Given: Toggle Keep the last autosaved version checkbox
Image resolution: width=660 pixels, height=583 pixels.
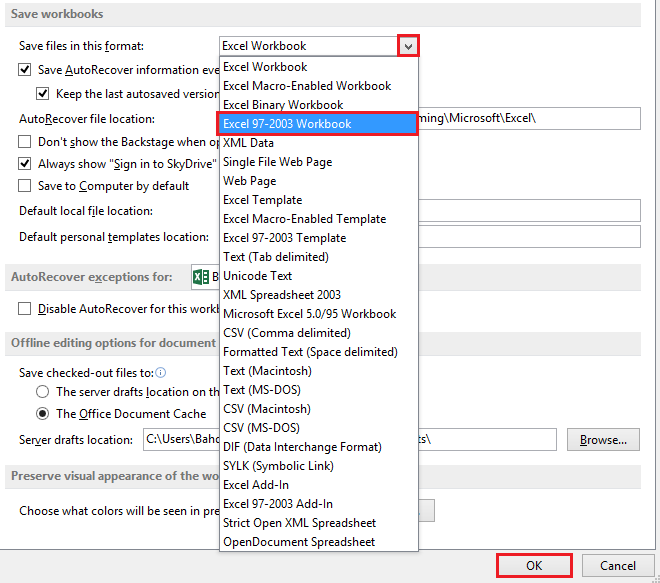Looking at the screenshot, I should 43,93.
